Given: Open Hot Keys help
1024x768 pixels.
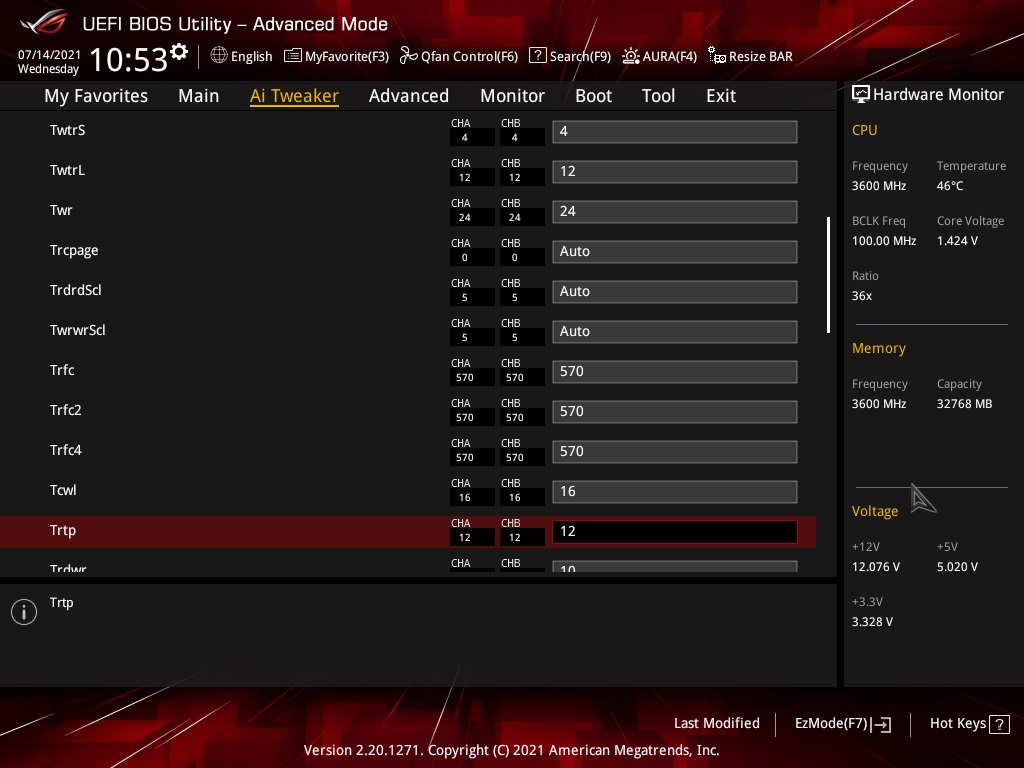Looking at the screenshot, I should click(x=958, y=724).
